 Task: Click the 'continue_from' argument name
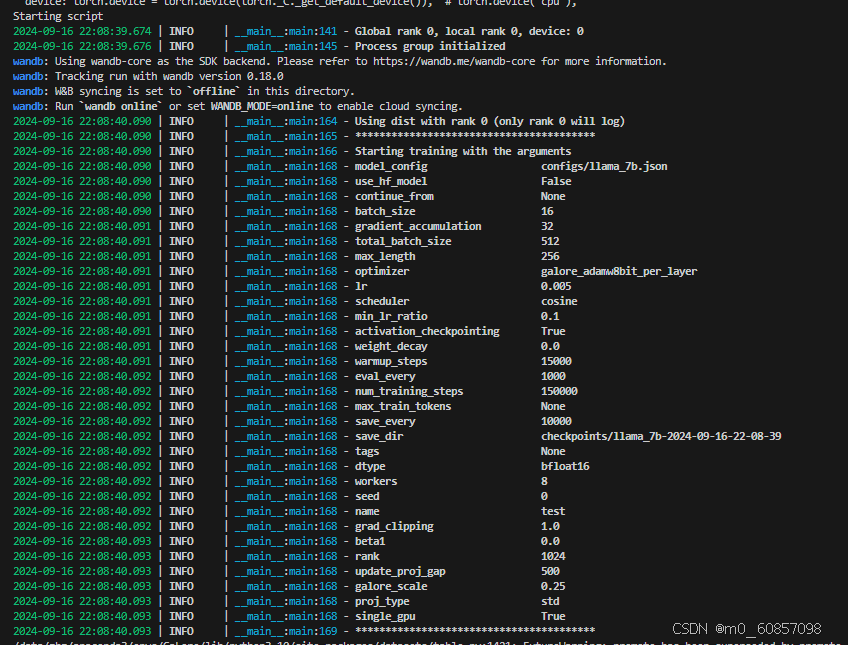pos(394,196)
